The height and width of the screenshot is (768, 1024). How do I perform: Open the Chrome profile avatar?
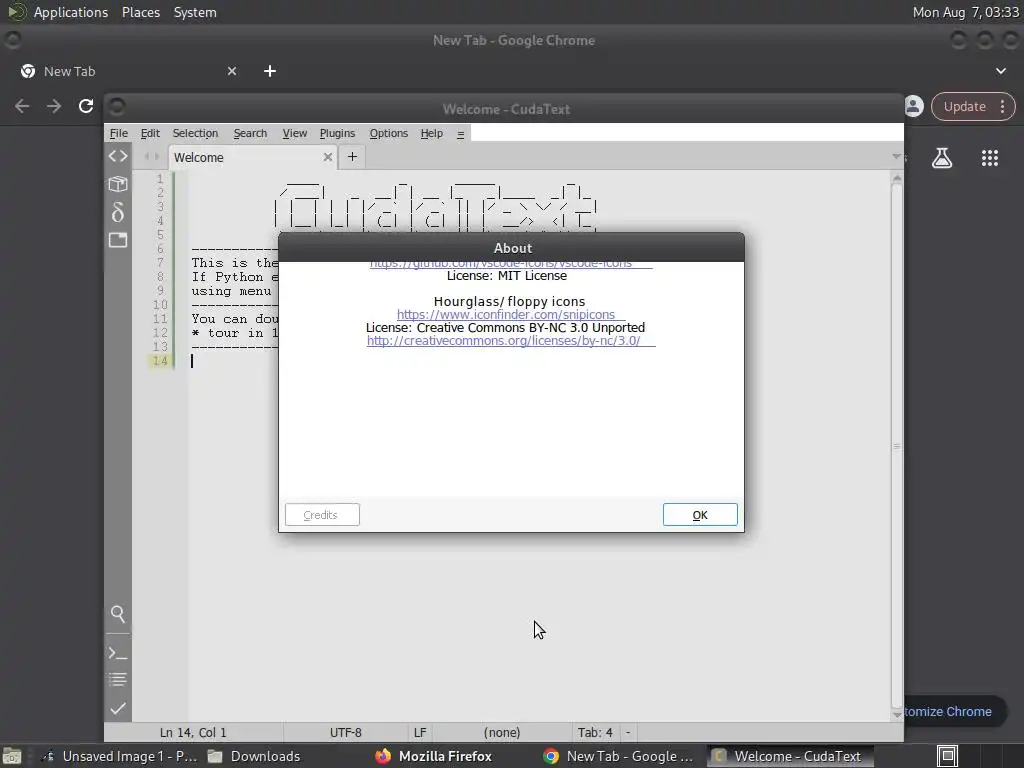[x=914, y=106]
